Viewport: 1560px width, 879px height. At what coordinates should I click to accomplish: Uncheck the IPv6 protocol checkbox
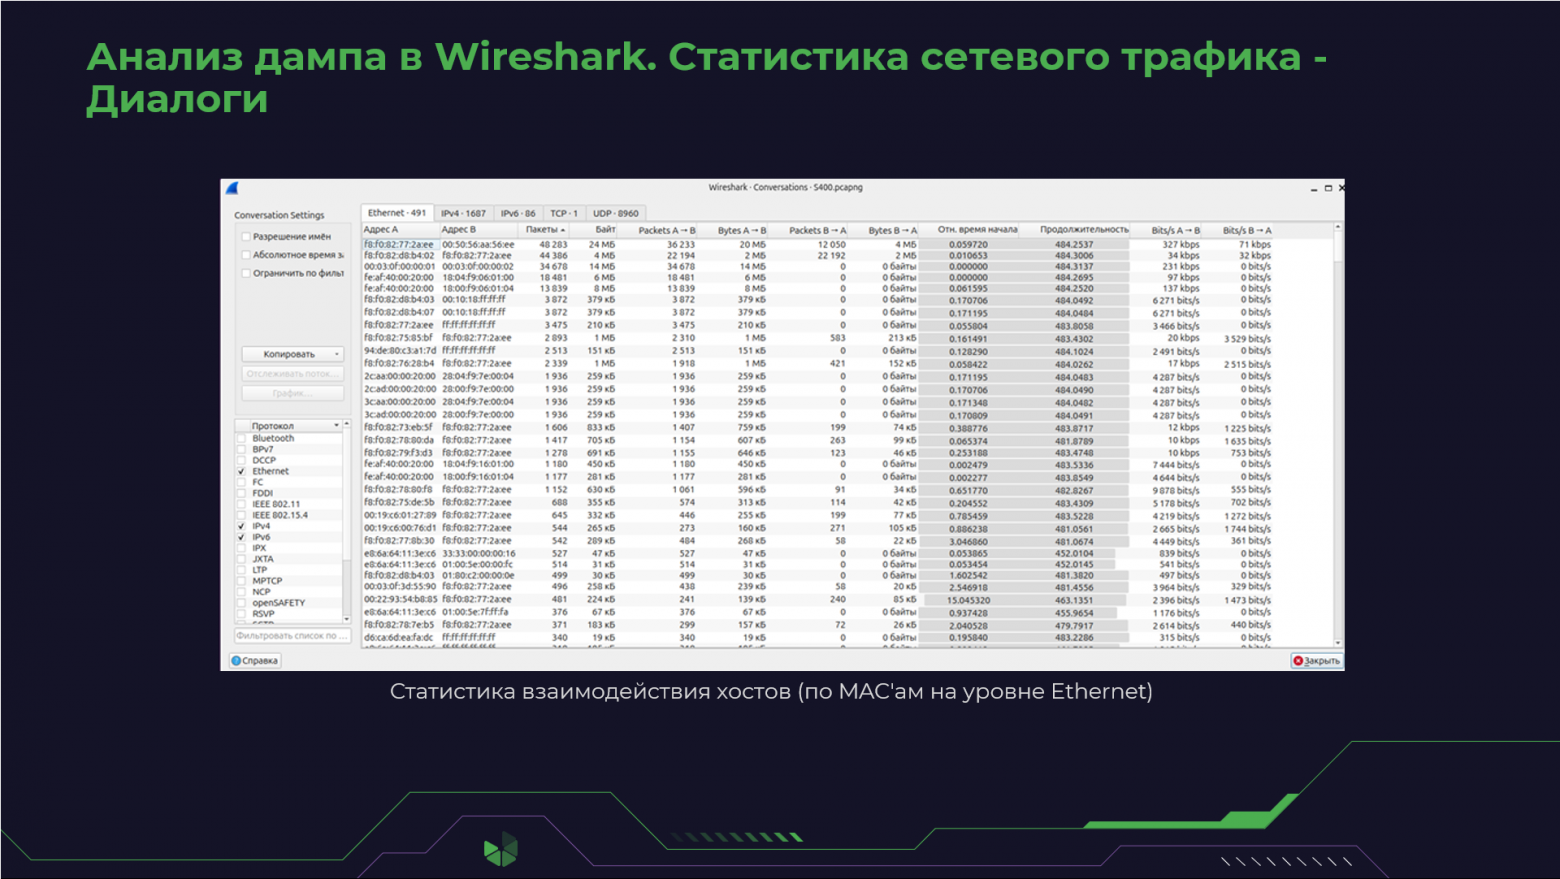point(241,537)
